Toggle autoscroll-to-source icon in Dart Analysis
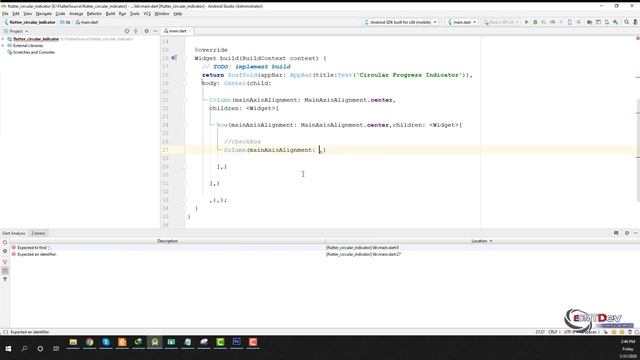The image size is (640, 360). tap(5, 261)
